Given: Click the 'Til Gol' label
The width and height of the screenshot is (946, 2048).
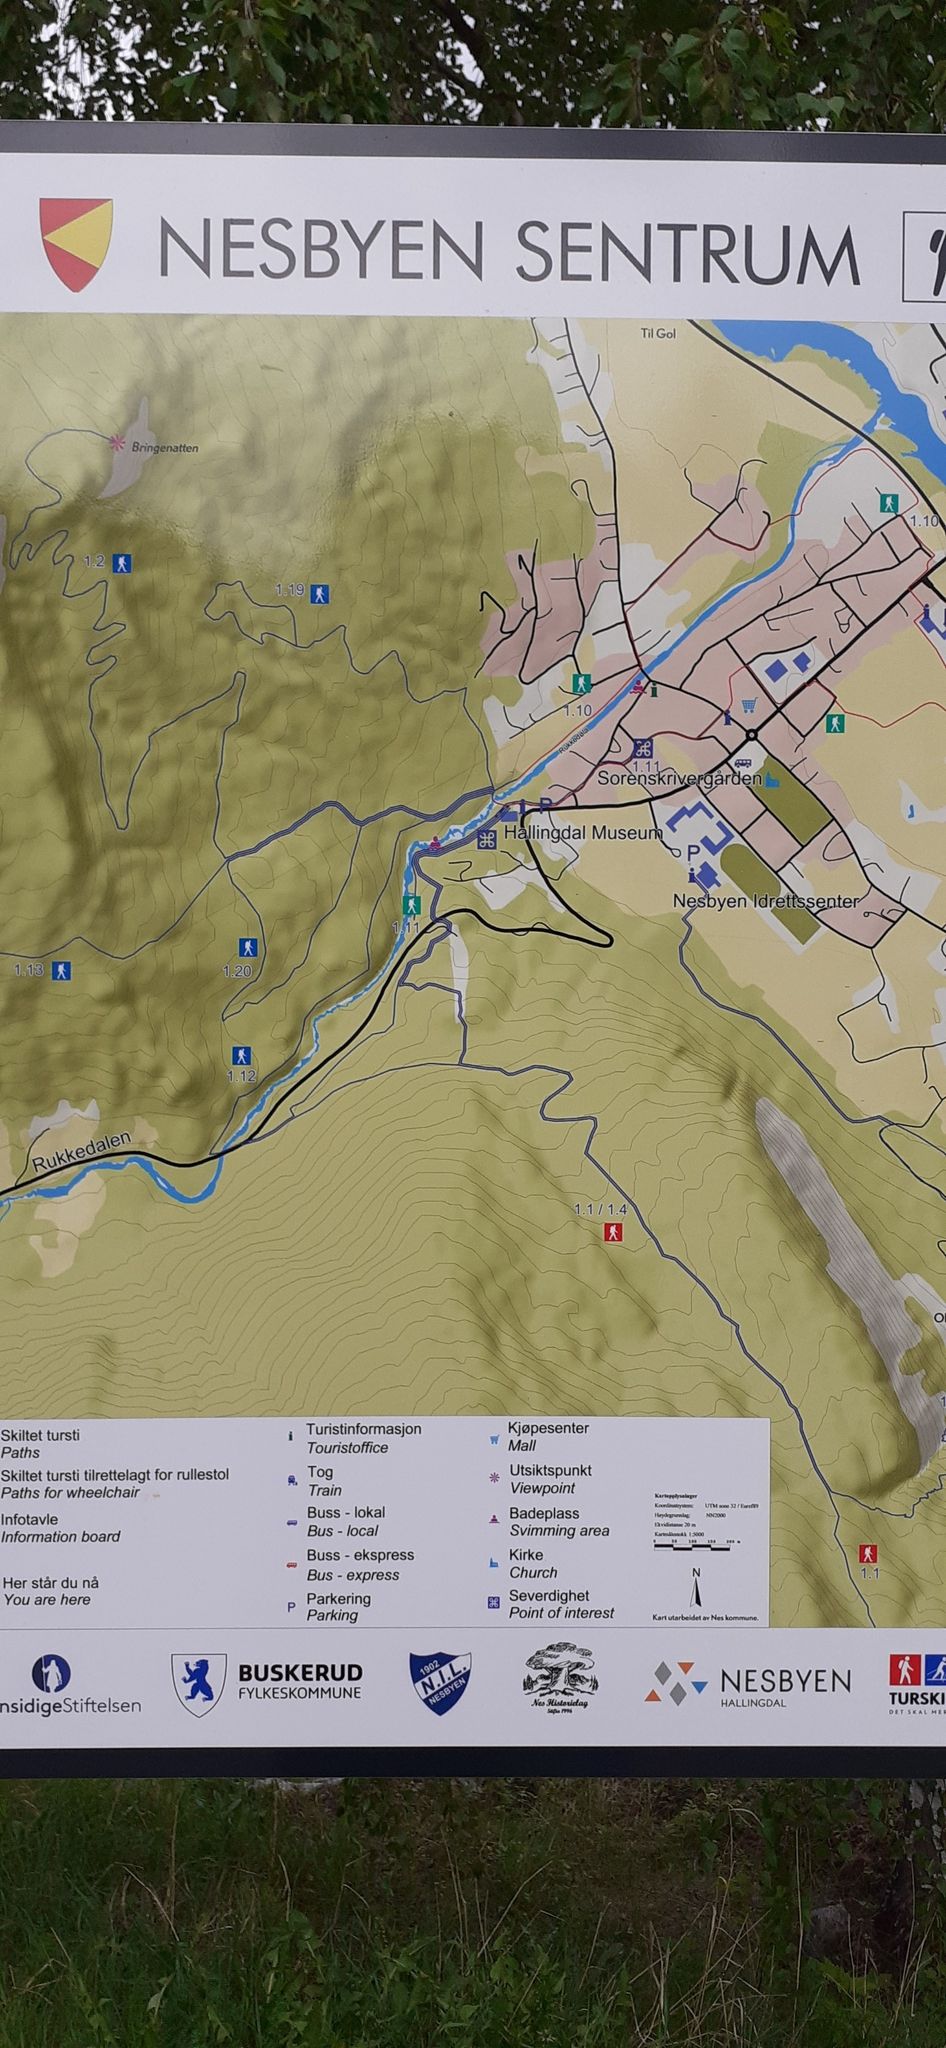Looking at the screenshot, I should tap(658, 333).
